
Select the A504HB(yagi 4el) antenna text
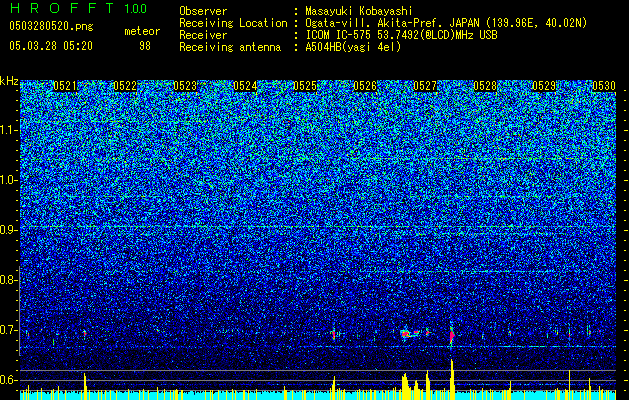coord(353,47)
